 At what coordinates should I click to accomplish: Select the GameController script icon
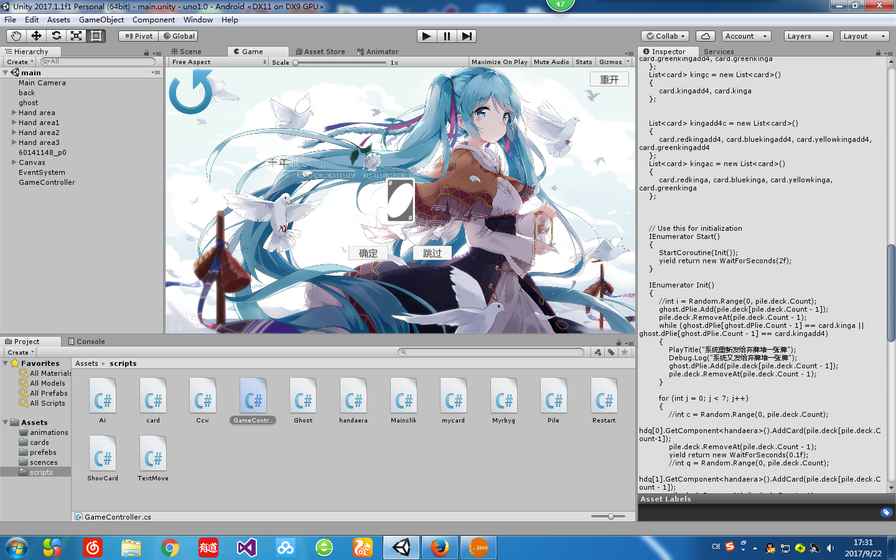click(x=253, y=395)
